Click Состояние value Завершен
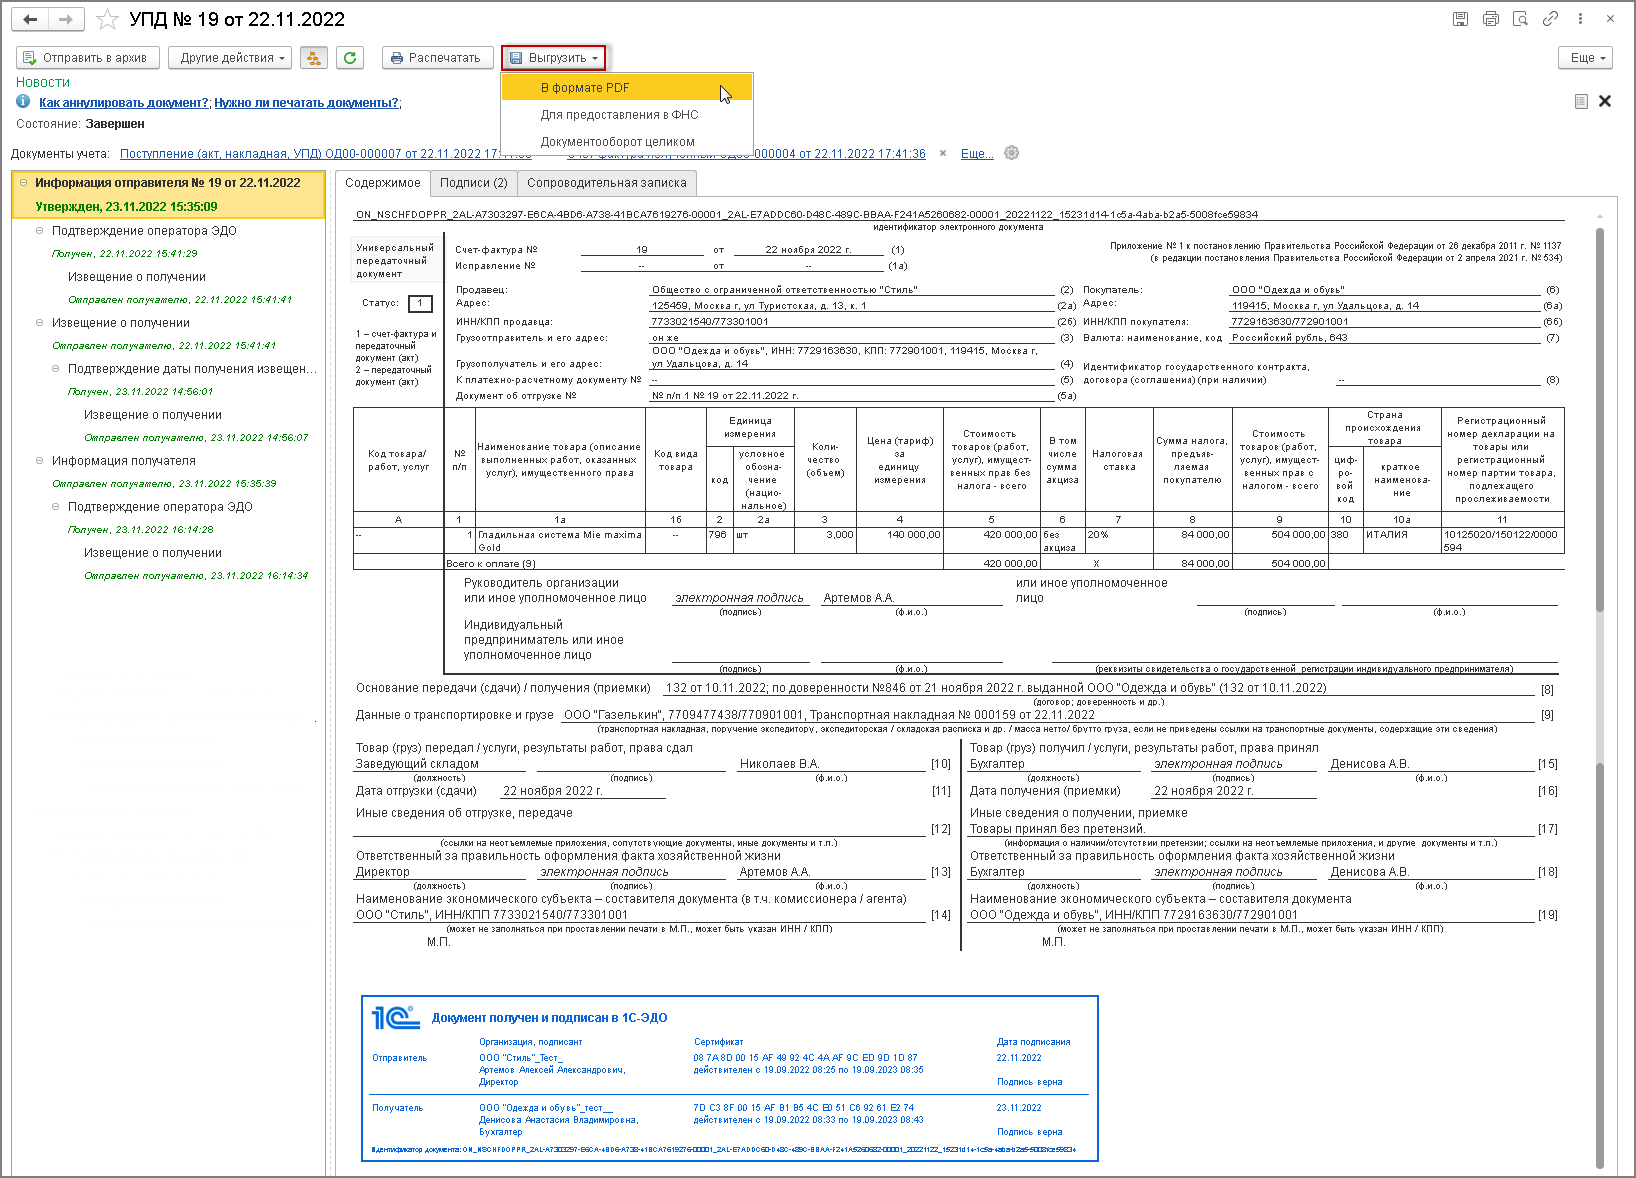1636x1178 pixels. click(x=115, y=124)
